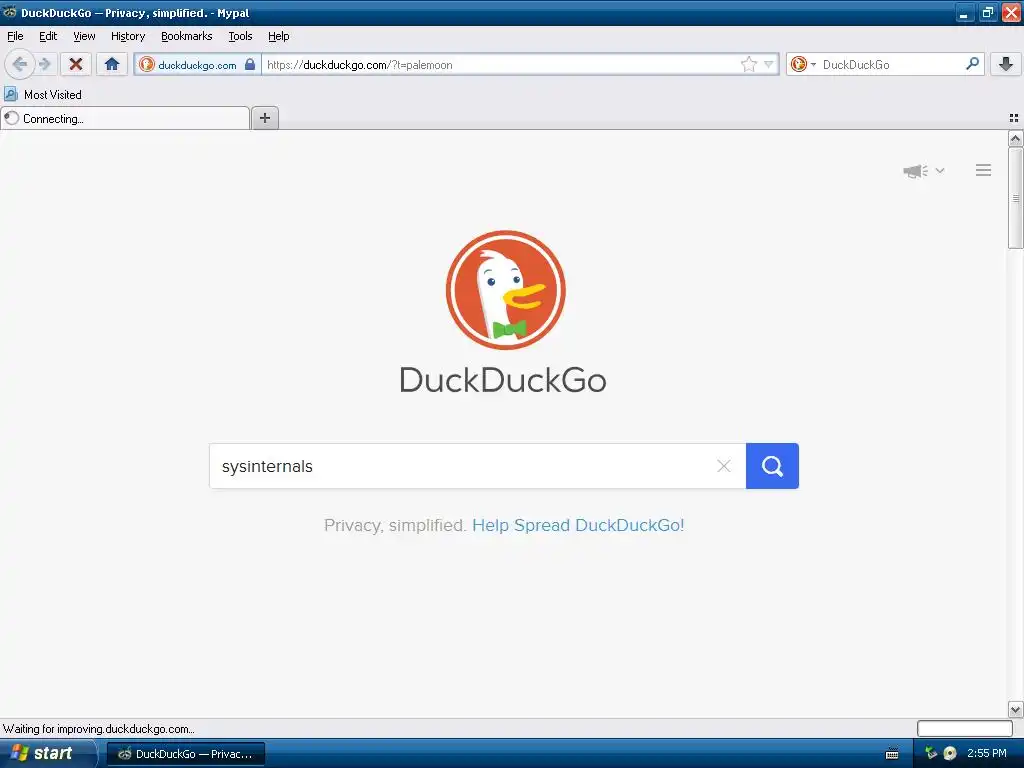This screenshot has height=768, width=1024.
Task: Click the on-screen keyboard tray icon
Action: point(891,754)
